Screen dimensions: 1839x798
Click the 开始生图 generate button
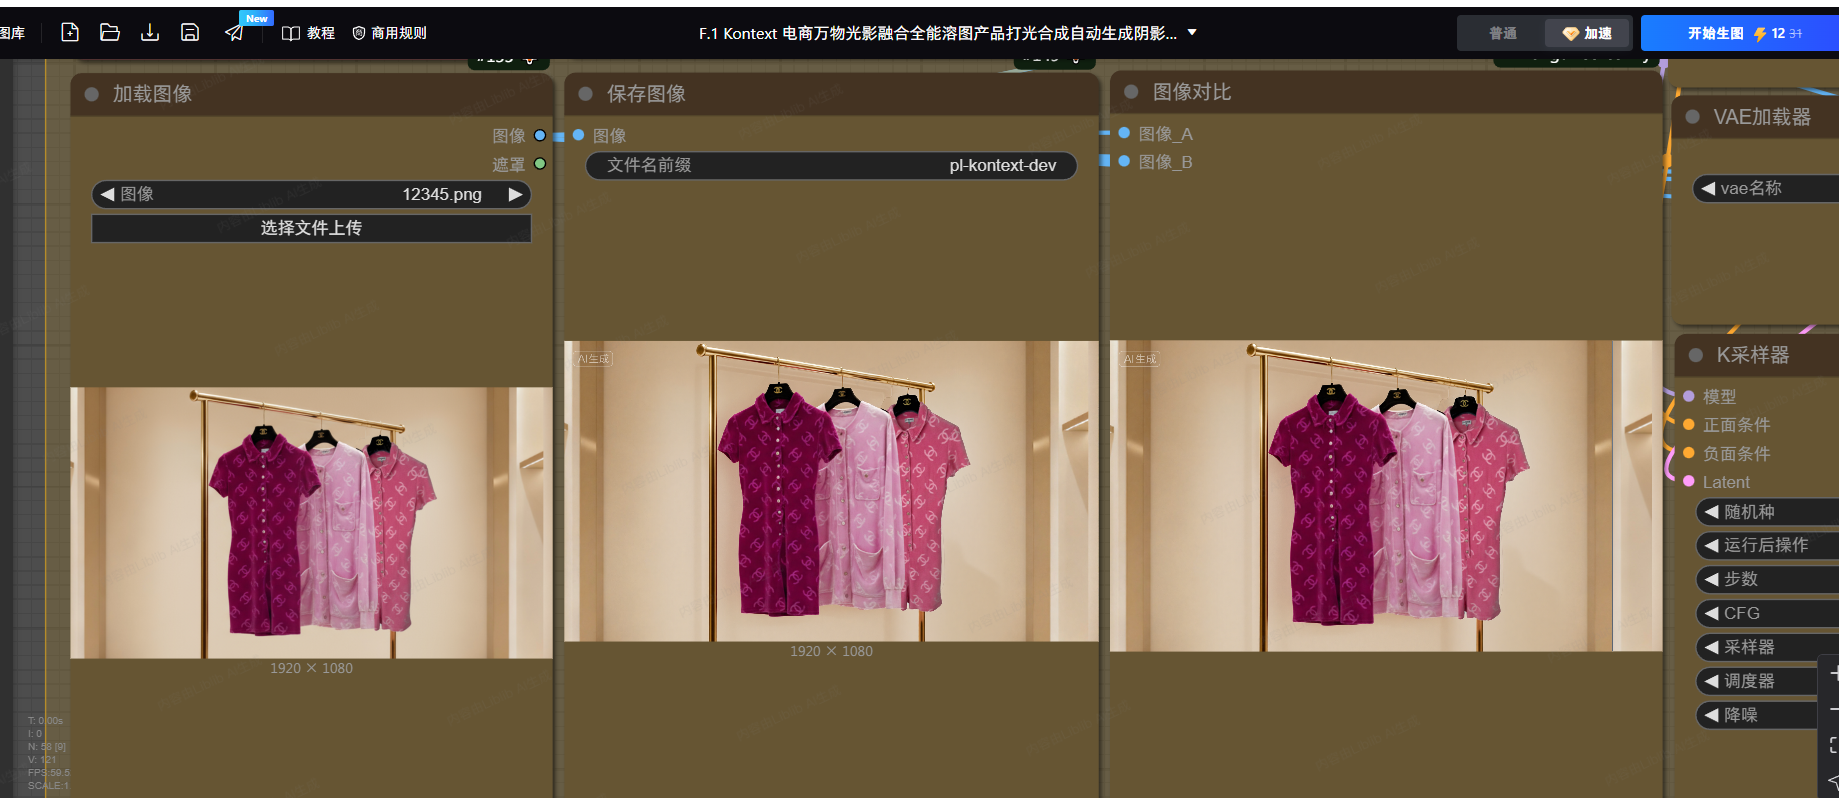click(x=1738, y=33)
